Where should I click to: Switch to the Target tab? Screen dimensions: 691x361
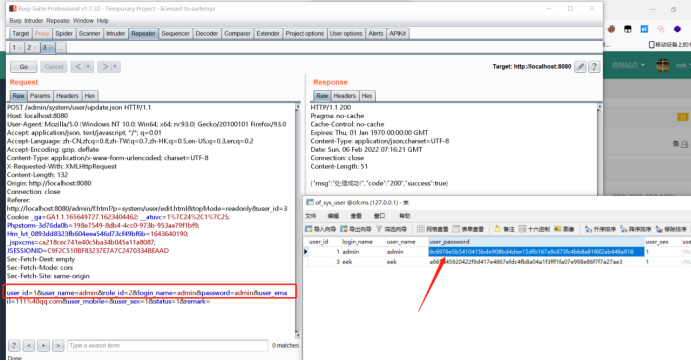tap(21, 33)
